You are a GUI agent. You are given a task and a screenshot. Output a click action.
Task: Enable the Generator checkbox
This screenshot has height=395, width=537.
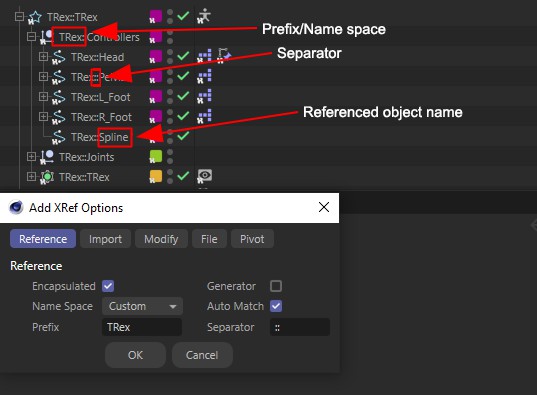(276, 286)
